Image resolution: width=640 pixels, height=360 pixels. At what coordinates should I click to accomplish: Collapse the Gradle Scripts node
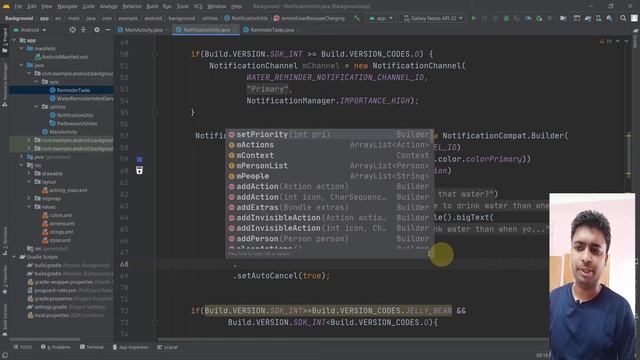click(x=14, y=257)
